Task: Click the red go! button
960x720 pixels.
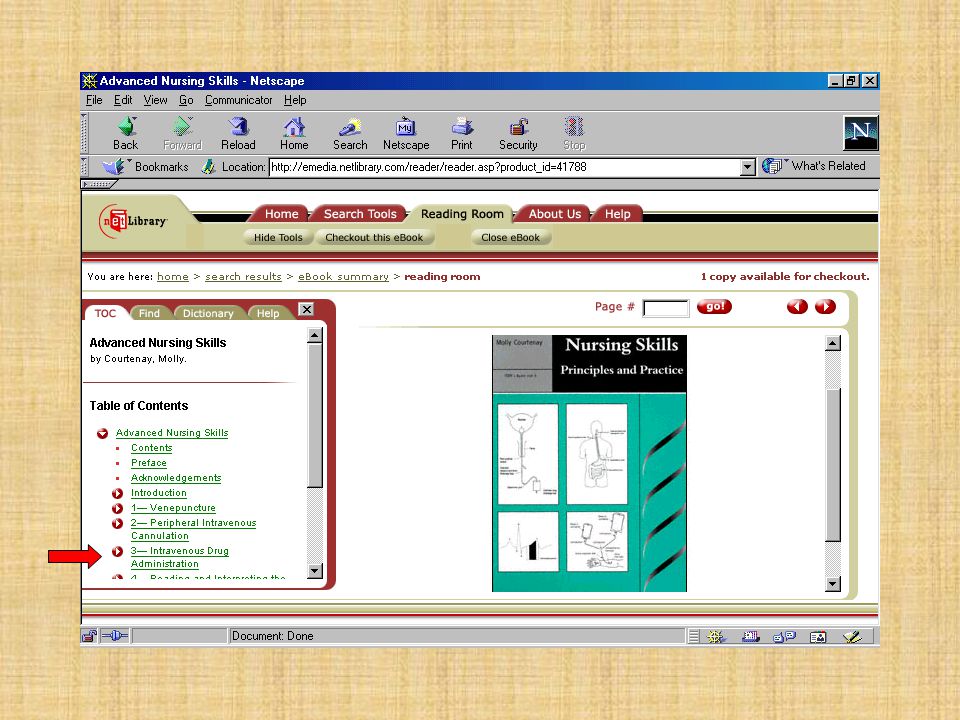Action: [x=714, y=307]
